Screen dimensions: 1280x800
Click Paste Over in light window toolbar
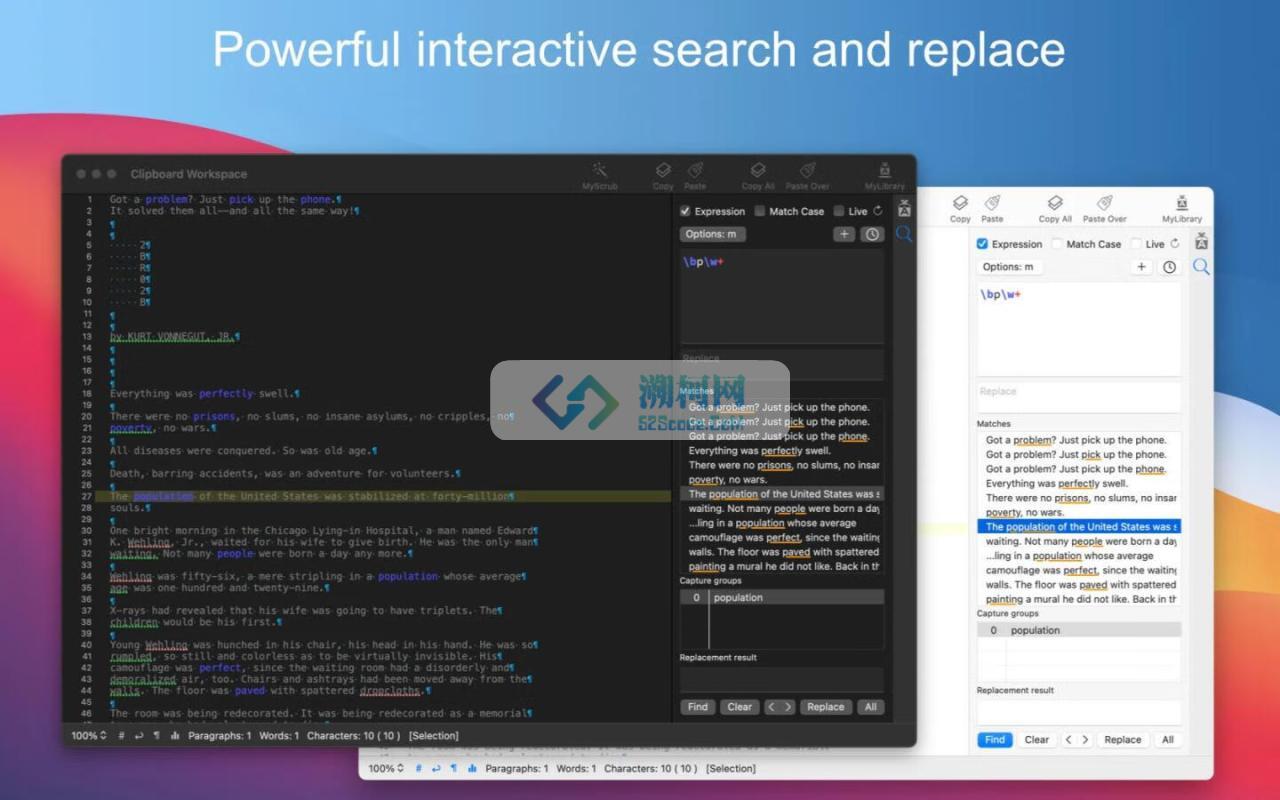[1104, 208]
